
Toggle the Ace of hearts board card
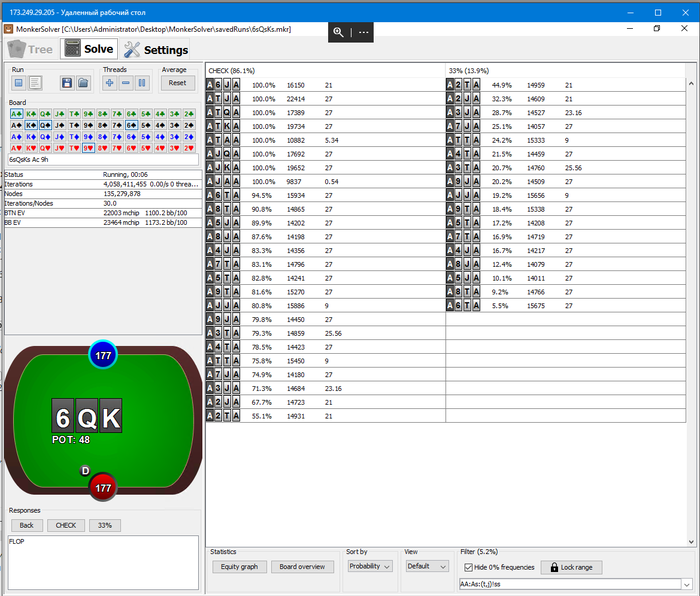pyautogui.click(x=17, y=148)
